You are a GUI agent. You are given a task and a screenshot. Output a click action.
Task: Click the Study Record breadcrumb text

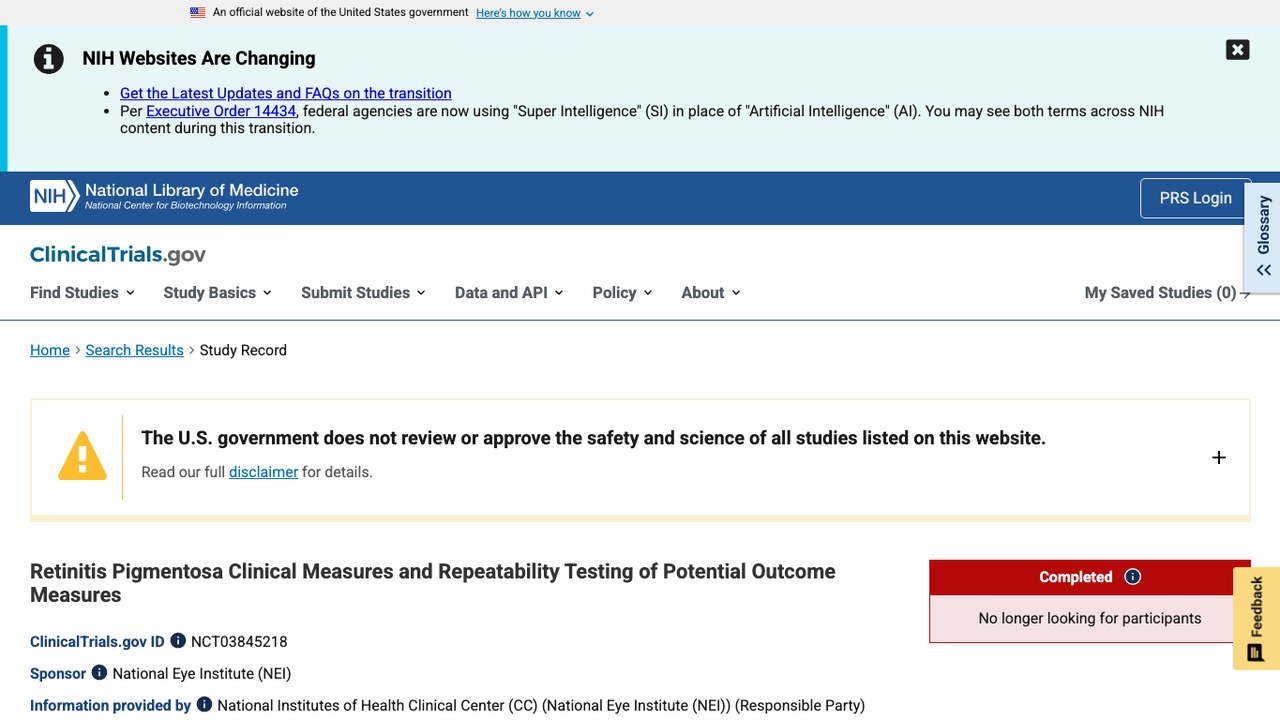tap(243, 350)
